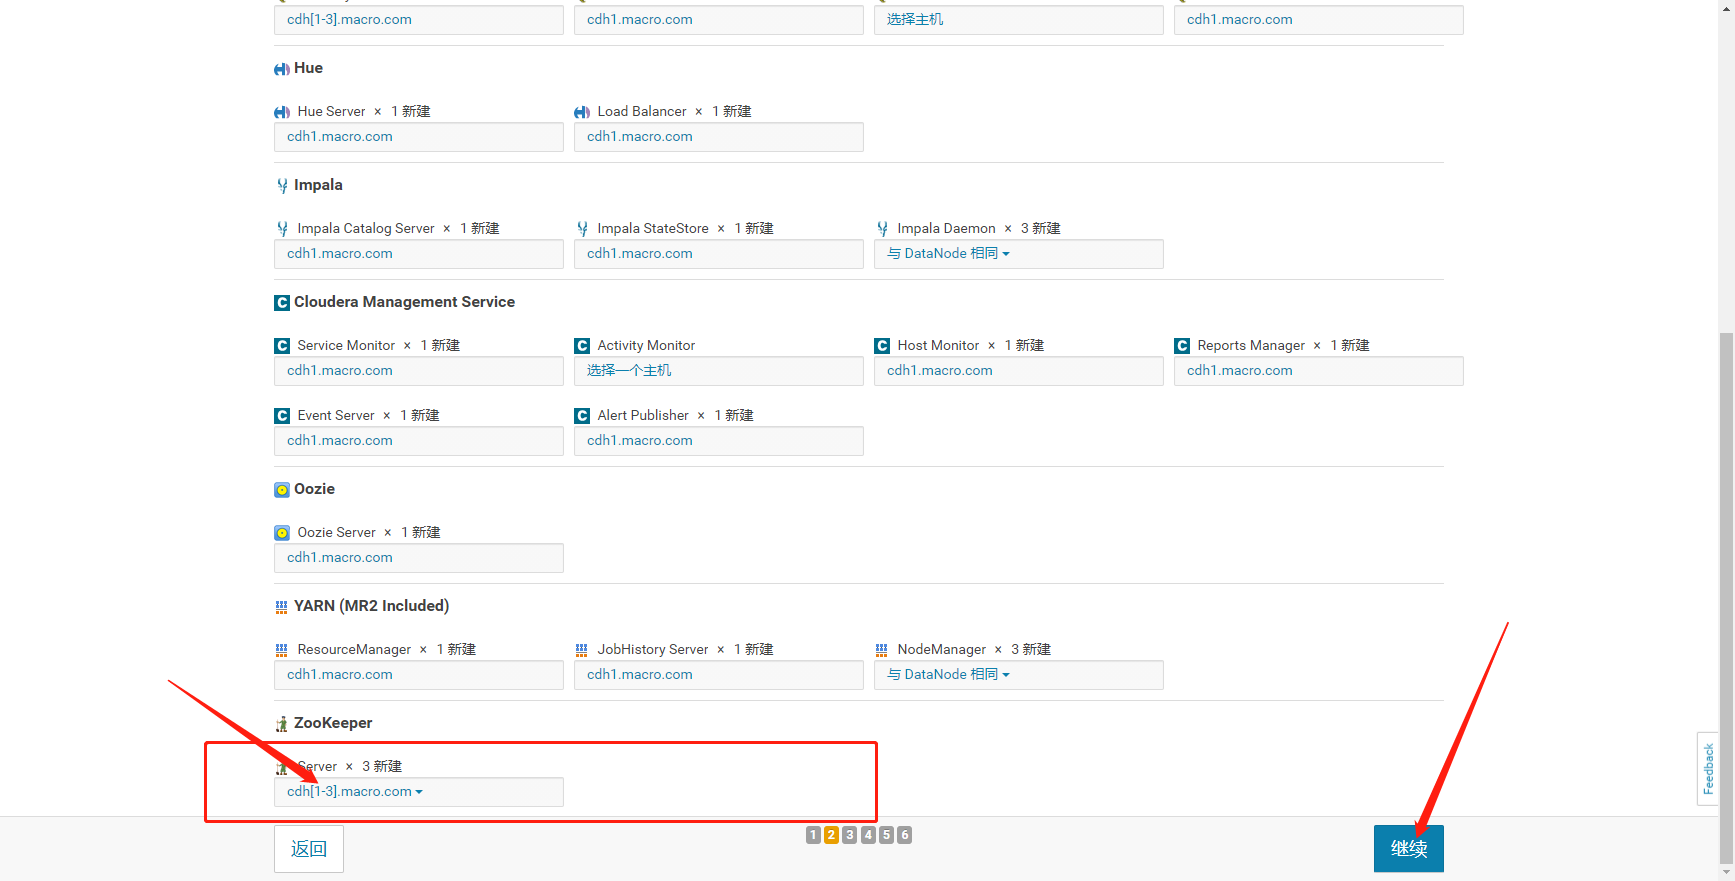Viewport: 1735px width, 881px height.
Task: Click the Hue Server role icon
Action: click(x=282, y=112)
